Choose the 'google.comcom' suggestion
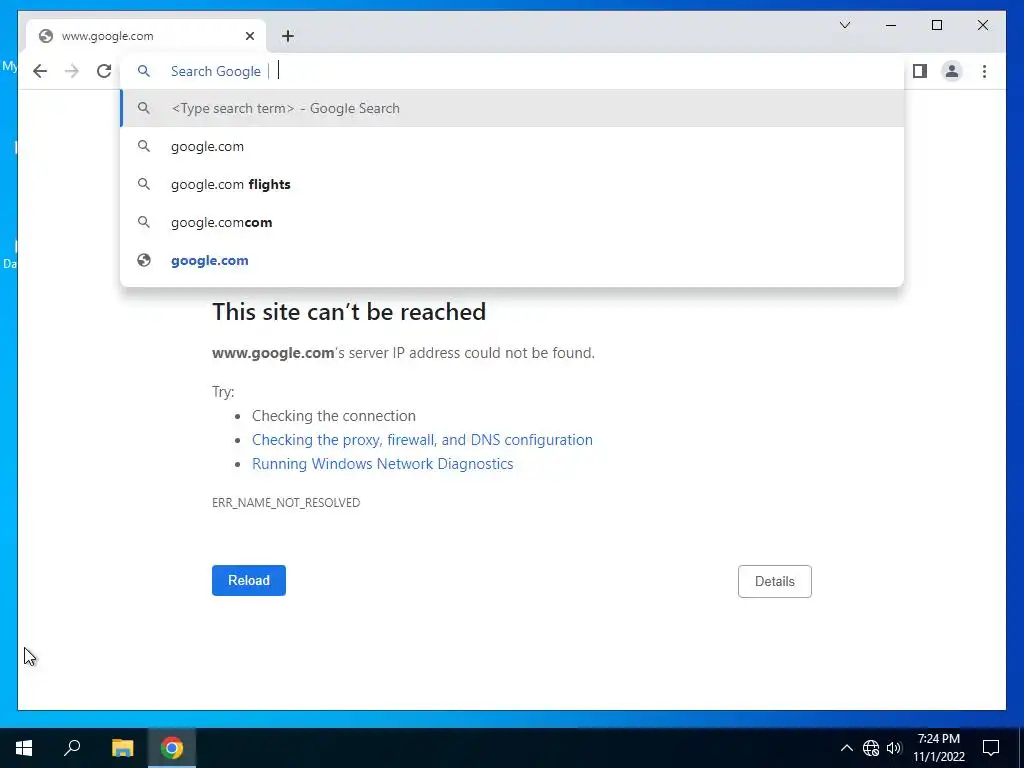Screen dimensions: 1024x768 [513, 222]
